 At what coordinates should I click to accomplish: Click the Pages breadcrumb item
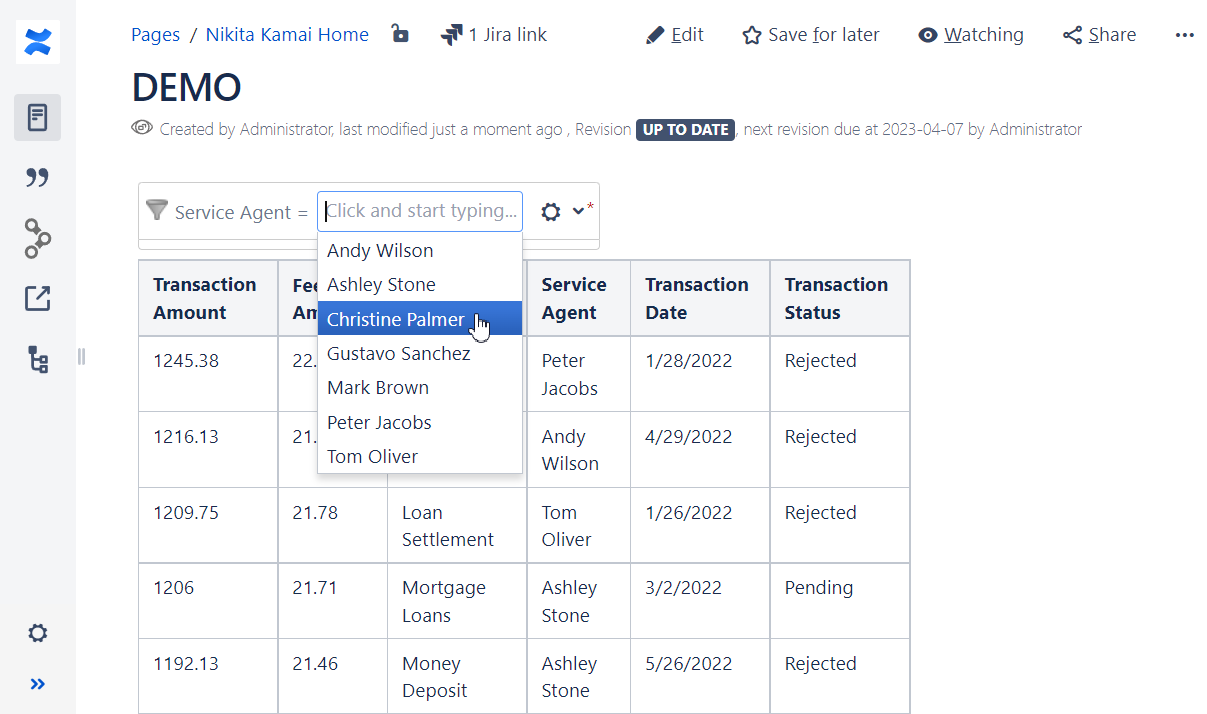tap(155, 34)
